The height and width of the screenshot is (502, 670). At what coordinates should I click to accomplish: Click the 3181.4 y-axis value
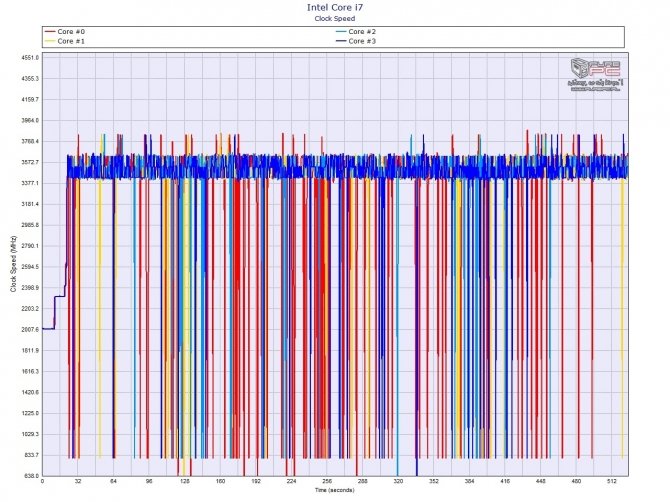(30, 204)
